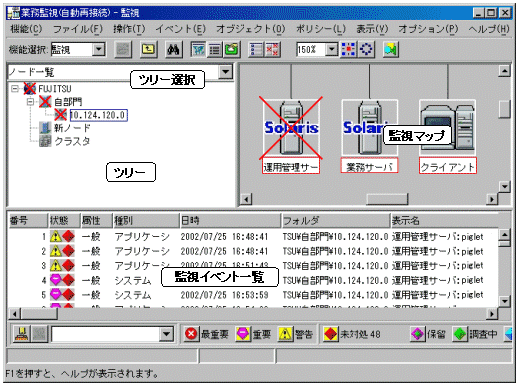Select event row 2 アプリケーシ entry
Screen dimensions: 519x386
253,251
